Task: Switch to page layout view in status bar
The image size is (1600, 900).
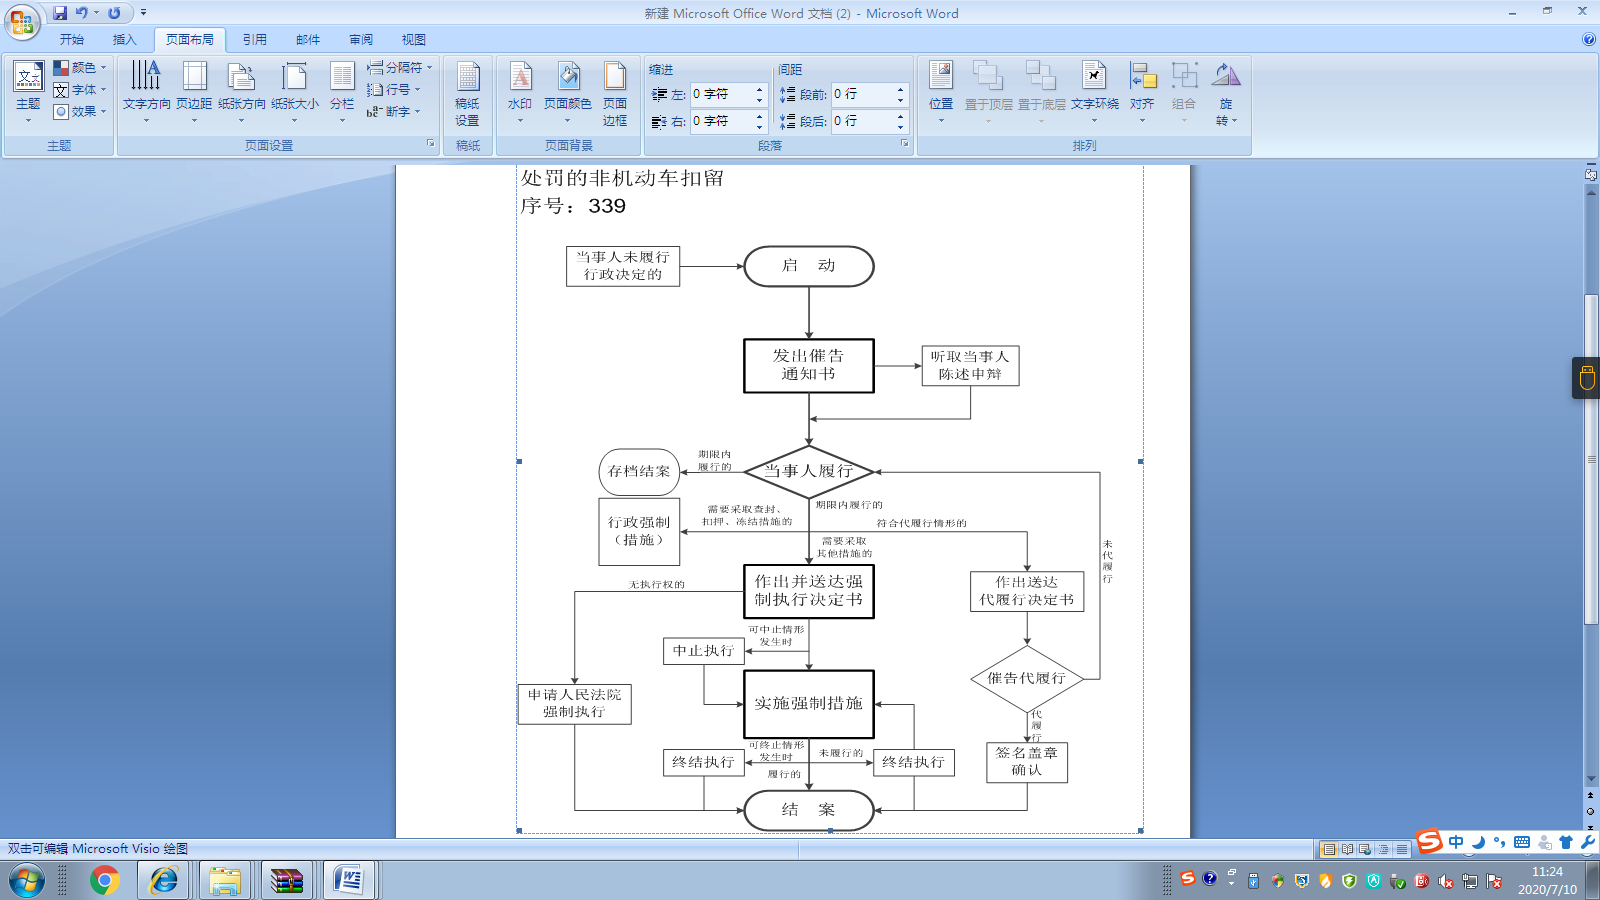Action: pos(1329,849)
